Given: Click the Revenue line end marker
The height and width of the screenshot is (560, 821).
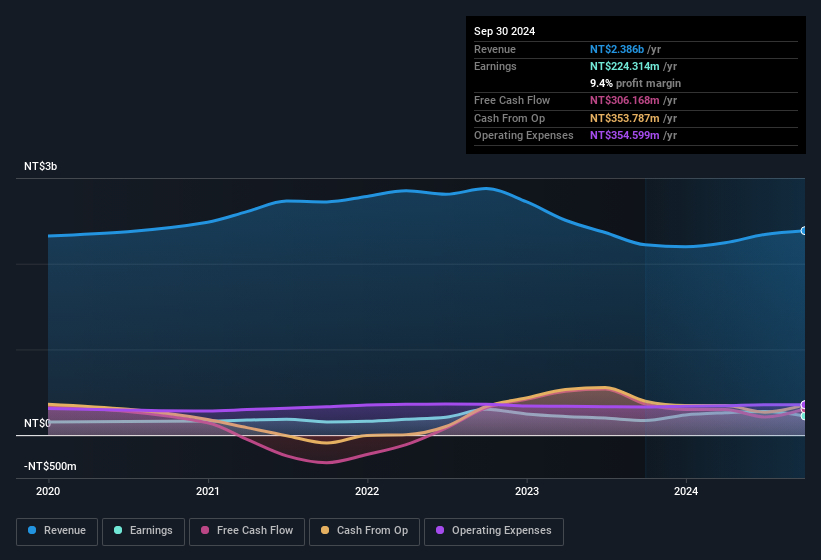Looking at the screenshot, I should 804,231.
